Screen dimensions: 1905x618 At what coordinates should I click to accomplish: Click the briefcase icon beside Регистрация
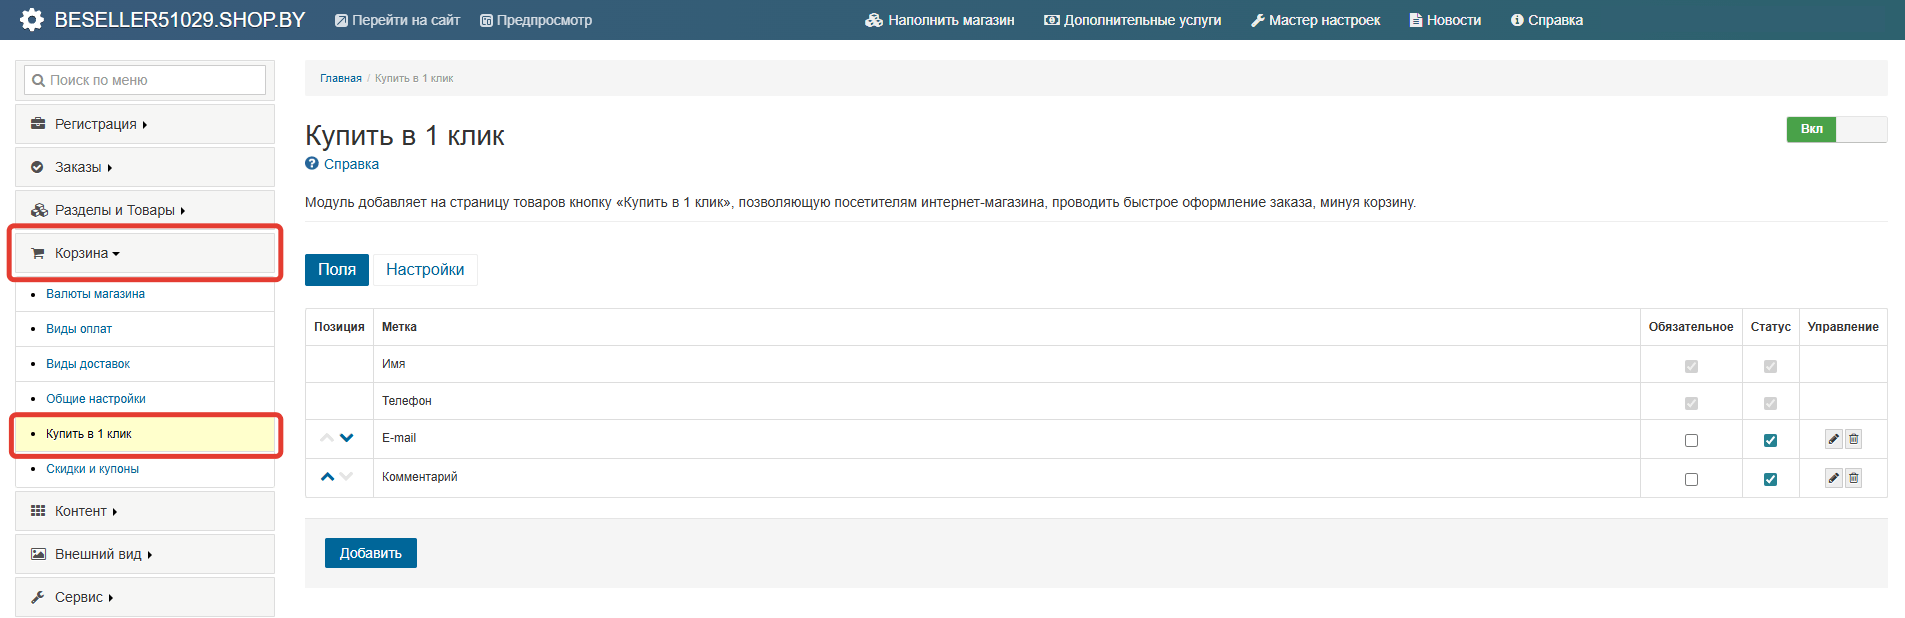tap(38, 124)
